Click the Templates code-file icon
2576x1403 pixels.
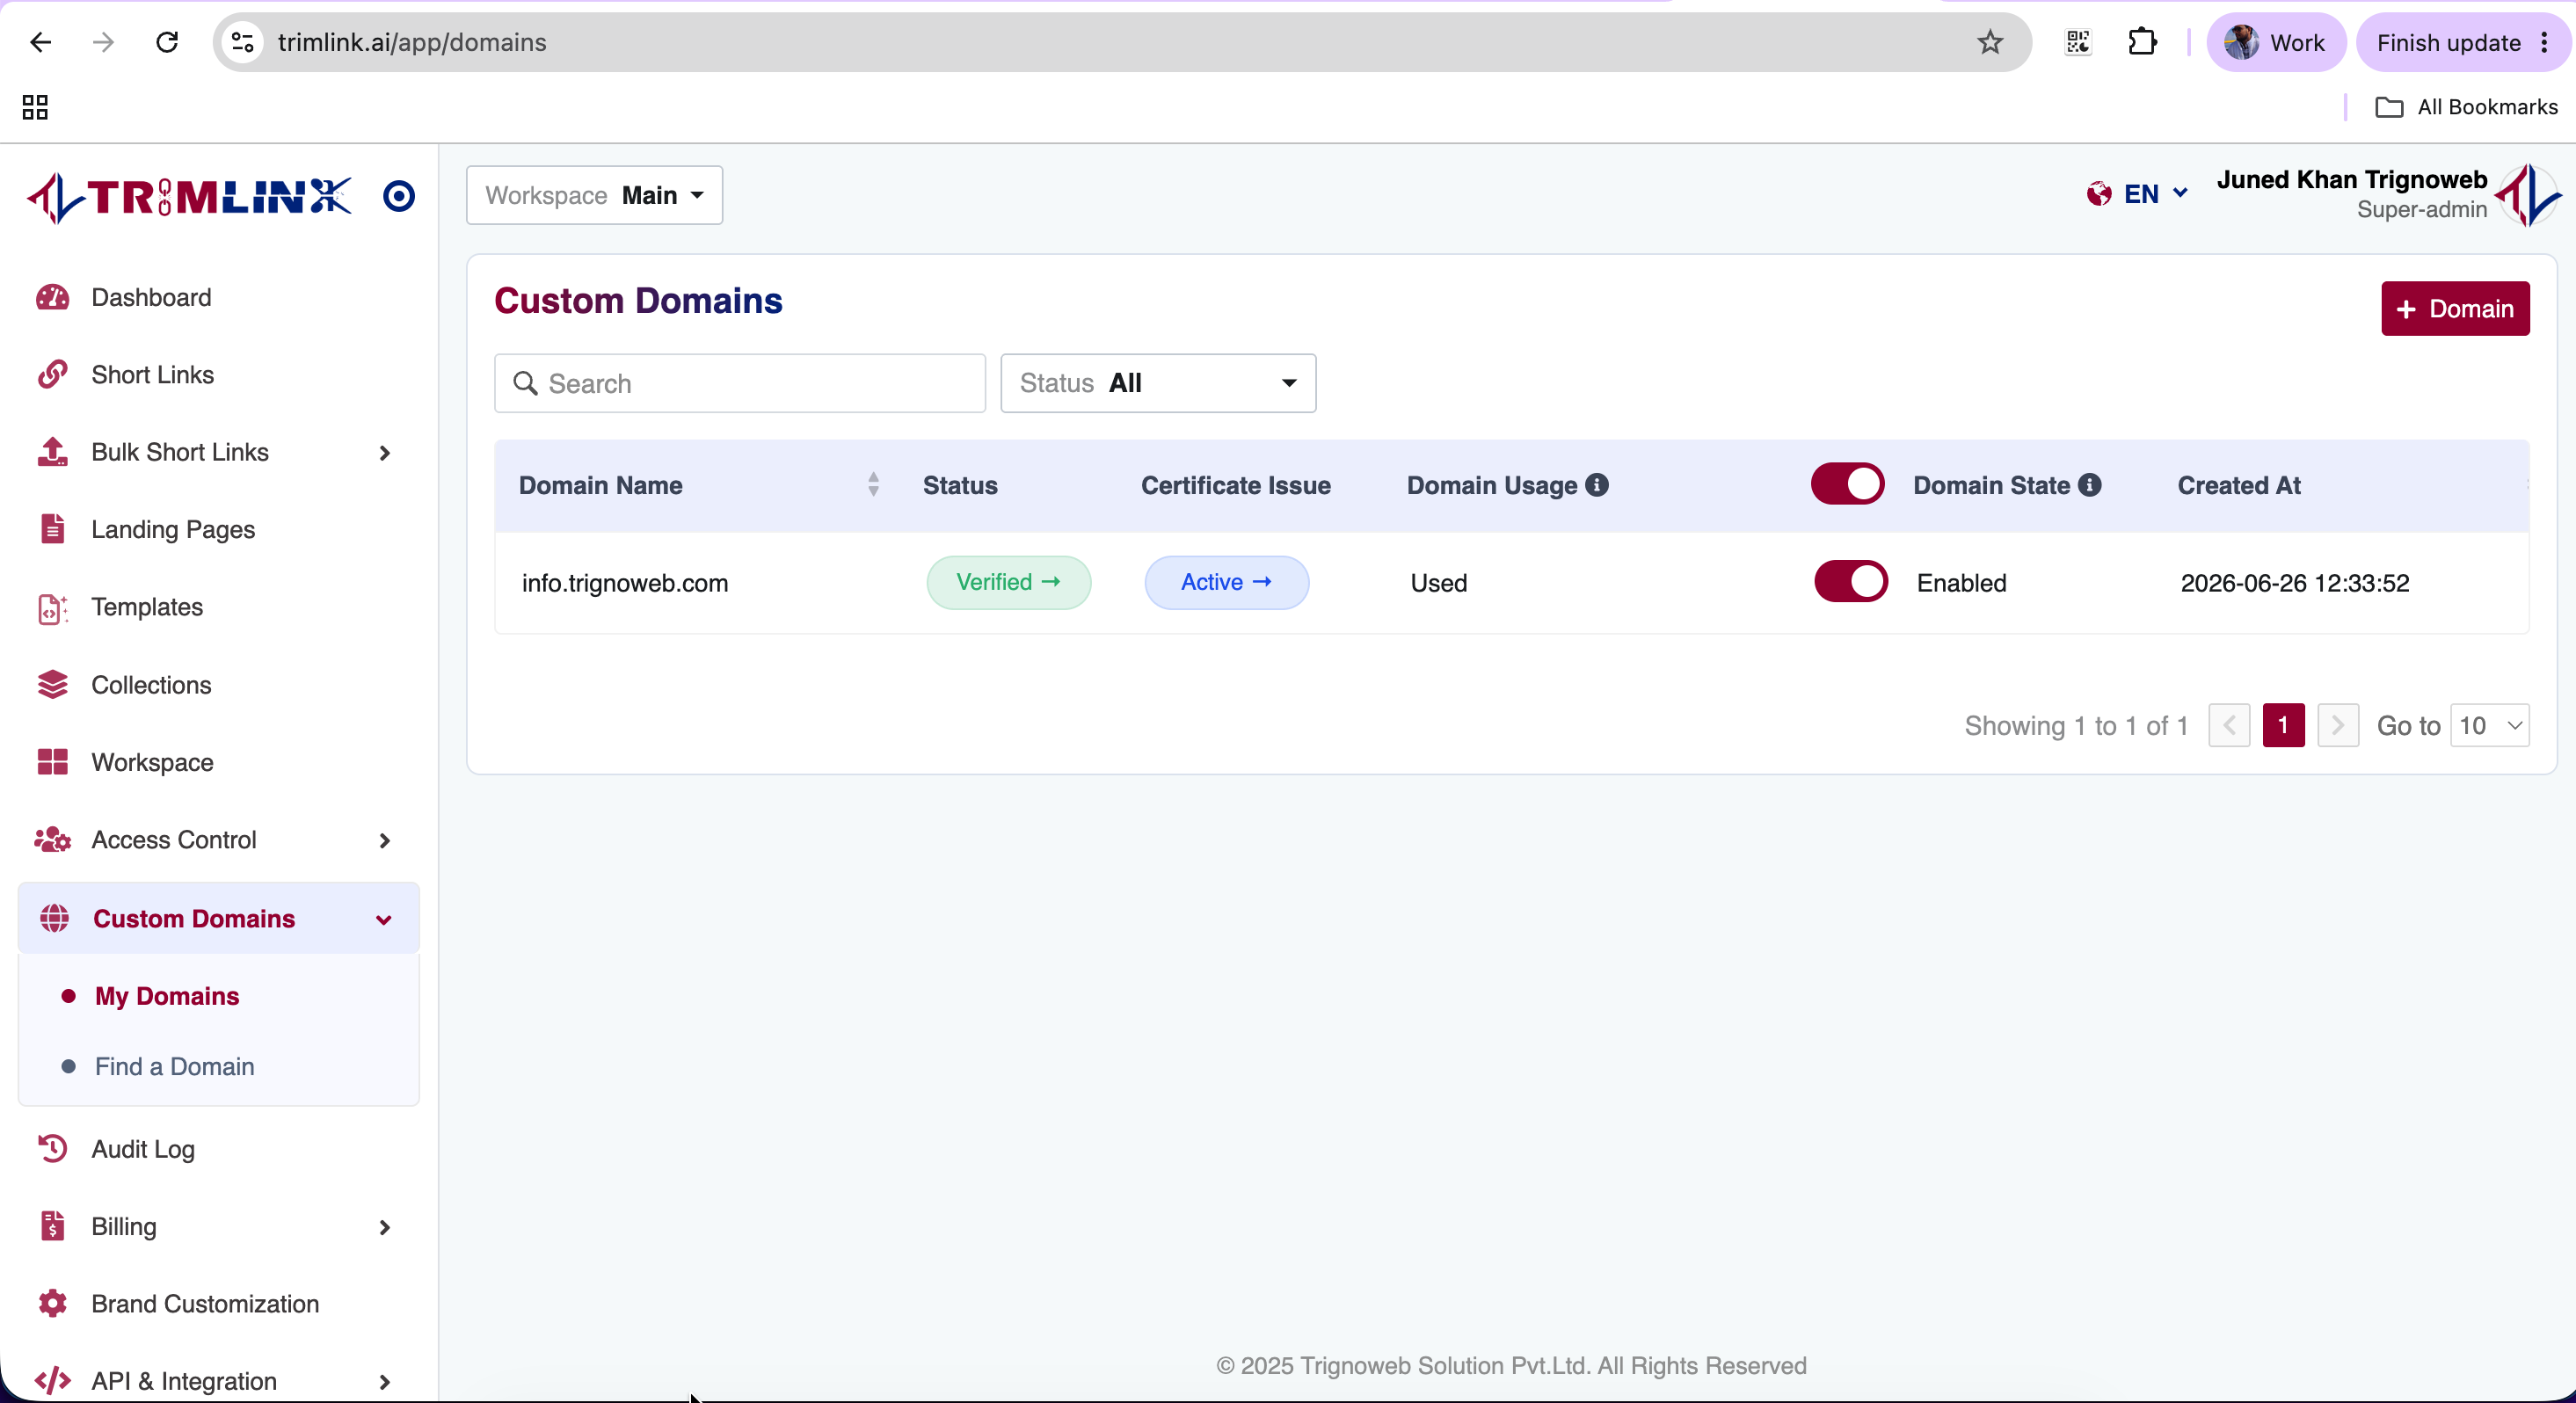click(x=52, y=607)
